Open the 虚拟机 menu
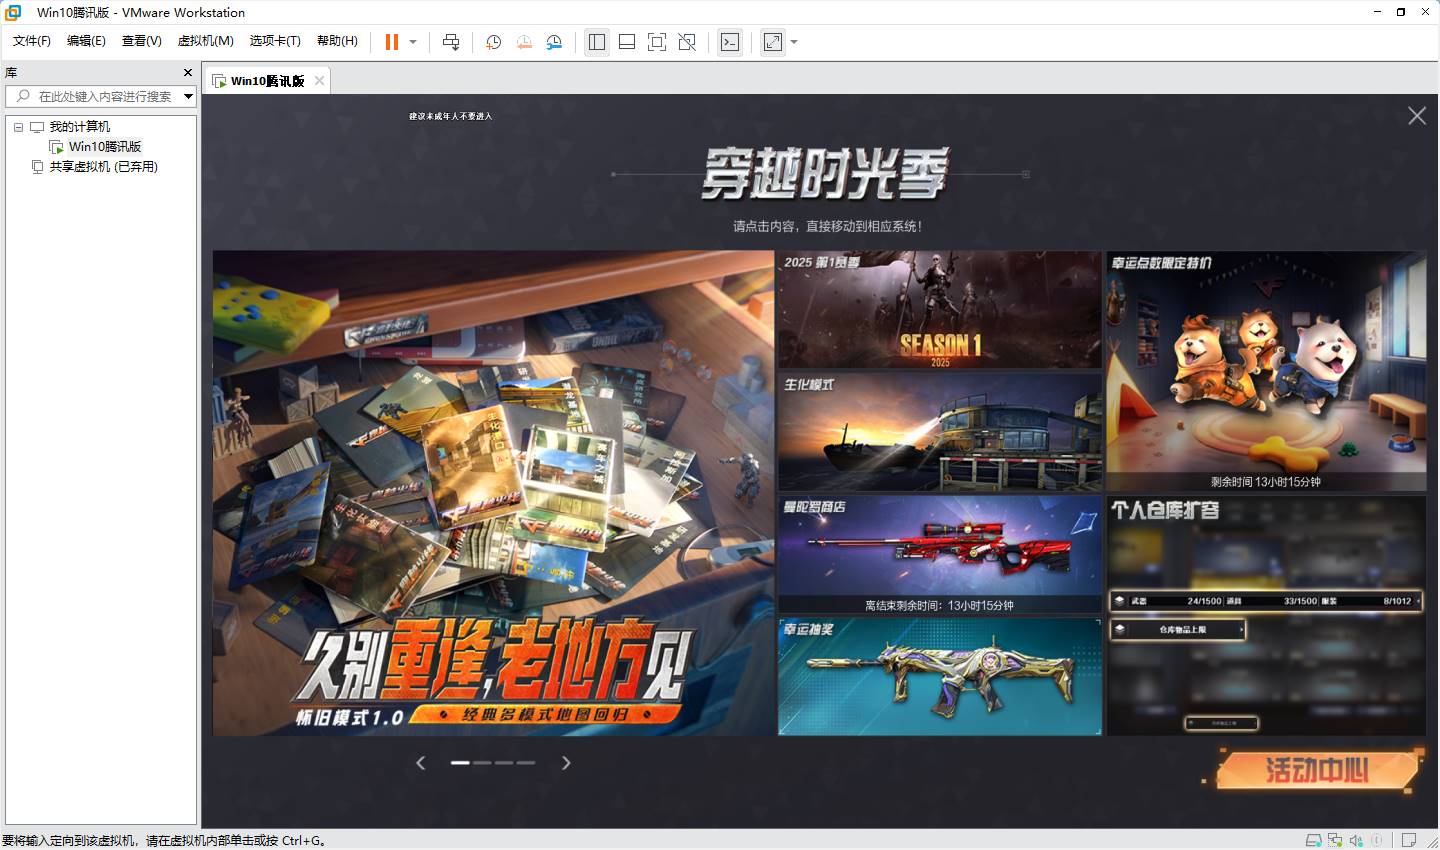Screen dimensions: 1440x850 (205, 41)
